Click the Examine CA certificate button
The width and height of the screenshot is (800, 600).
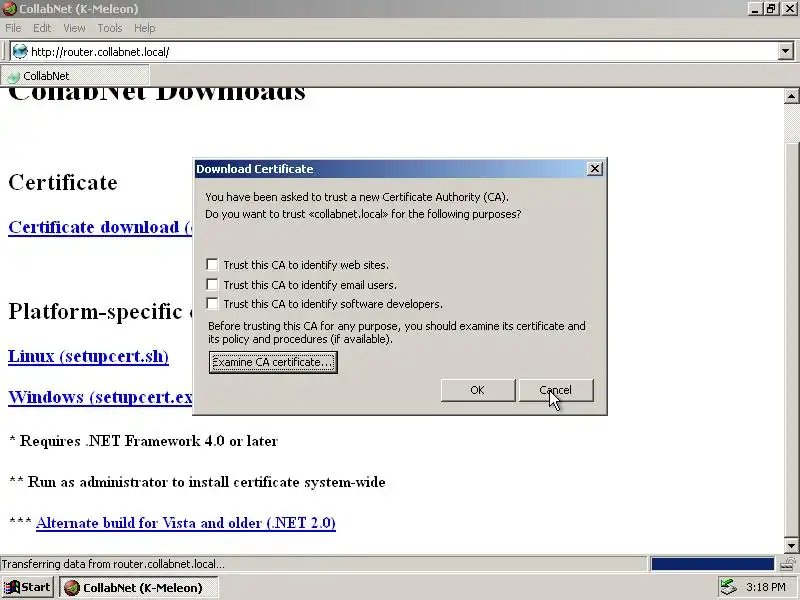273,362
